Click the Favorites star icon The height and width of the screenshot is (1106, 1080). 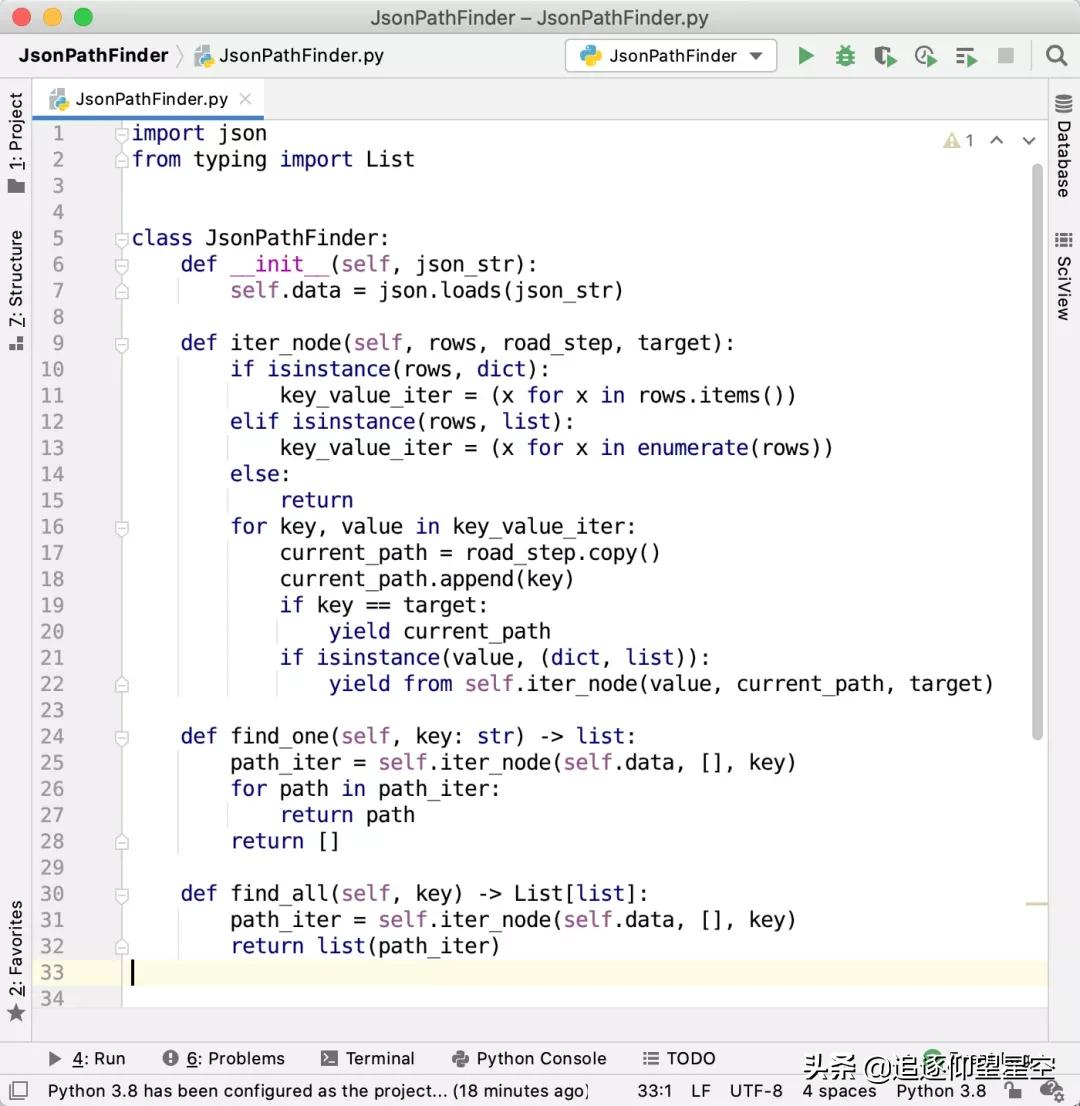(x=16, y=1014)
